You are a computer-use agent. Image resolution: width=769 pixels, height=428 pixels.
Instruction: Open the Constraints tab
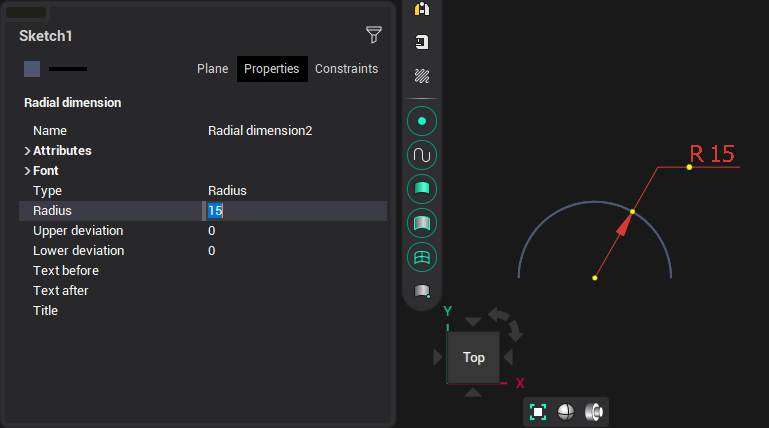point(346,69)
